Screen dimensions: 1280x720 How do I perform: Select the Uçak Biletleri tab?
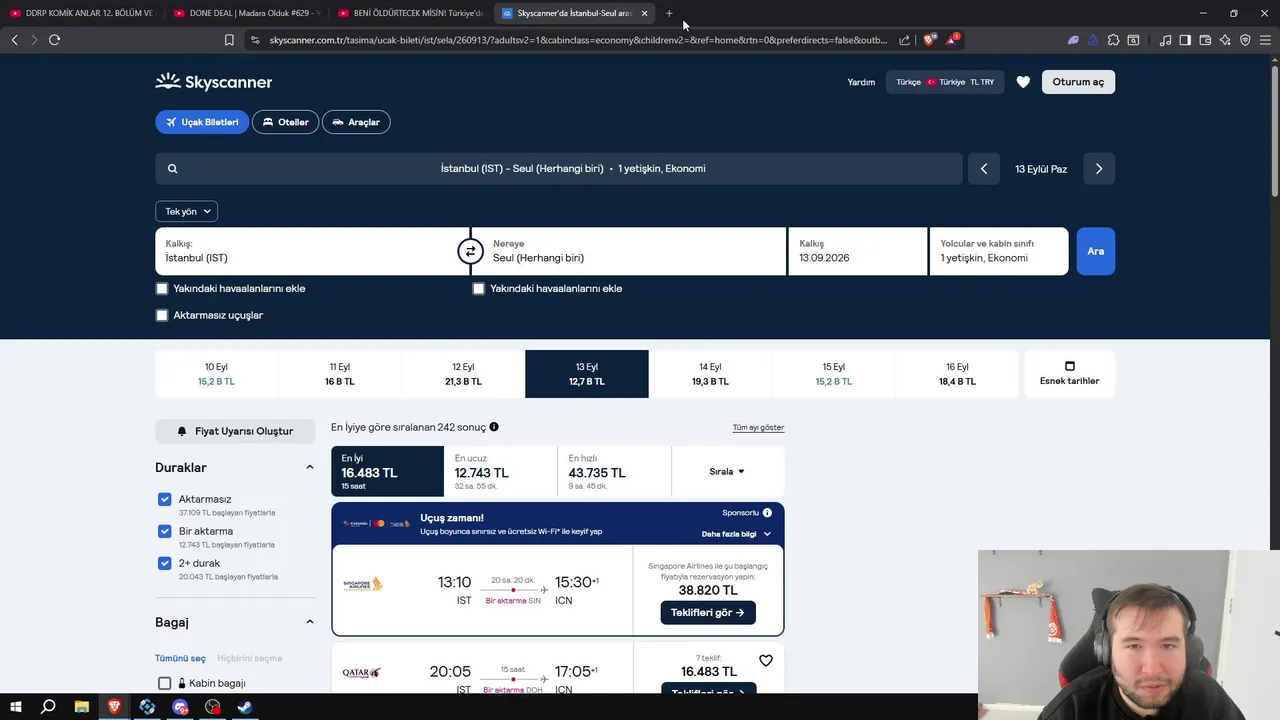tap(202, 122)
